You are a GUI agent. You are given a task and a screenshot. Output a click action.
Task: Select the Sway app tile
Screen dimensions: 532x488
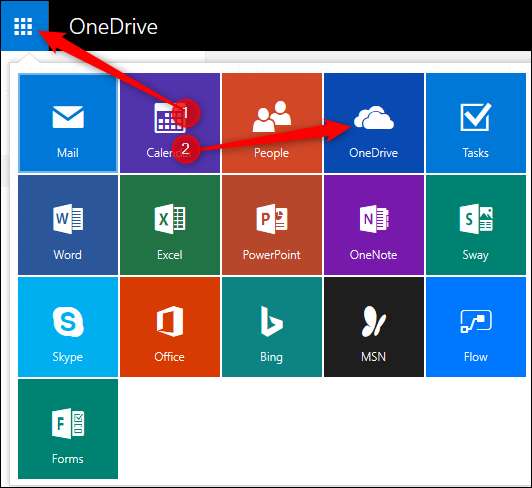[x=476, y=225]
